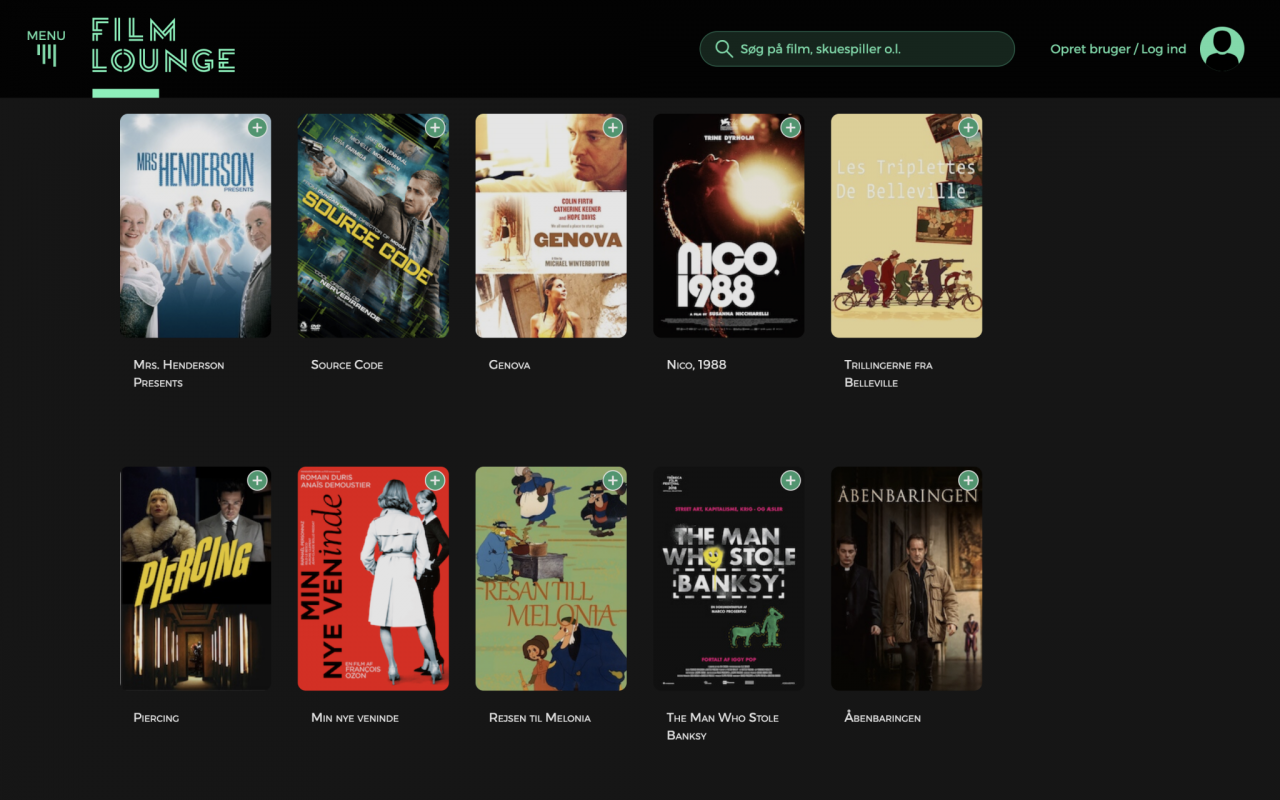Open the Source Code movie poster
This screenshot has width=1280, height=800.
tap(373, 226)
